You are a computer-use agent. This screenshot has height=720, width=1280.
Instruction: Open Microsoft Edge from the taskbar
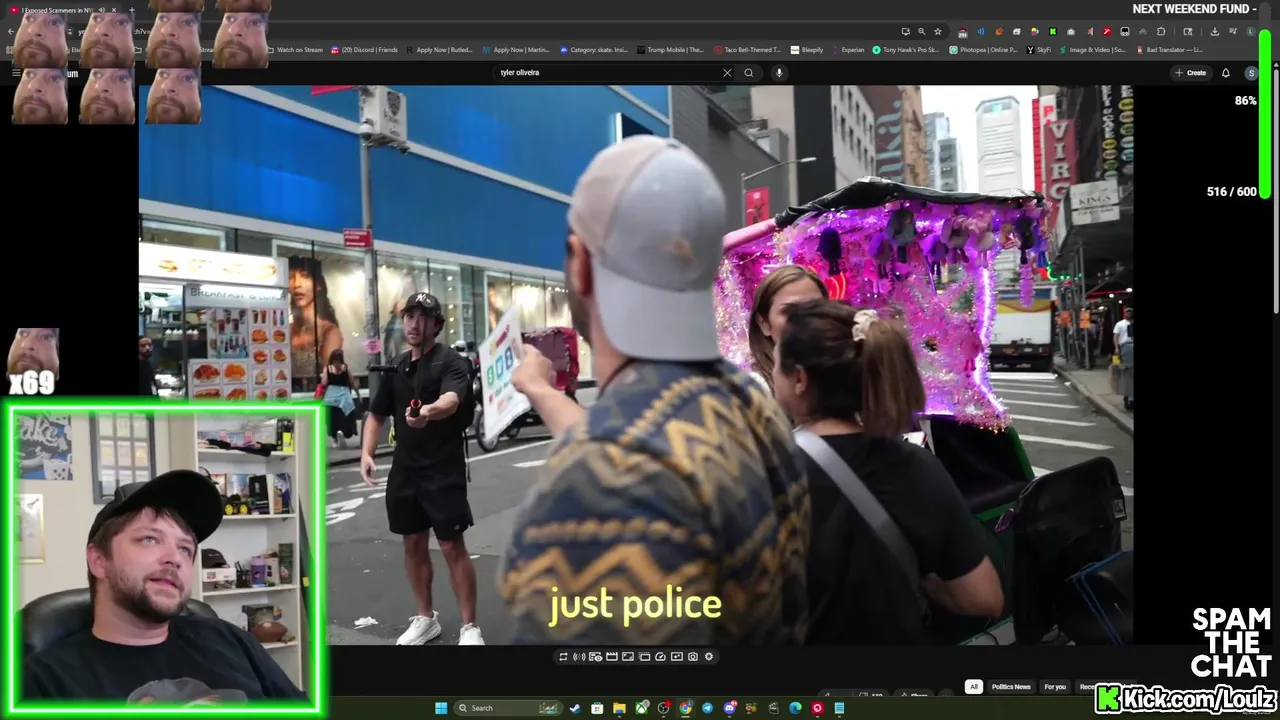795,708
